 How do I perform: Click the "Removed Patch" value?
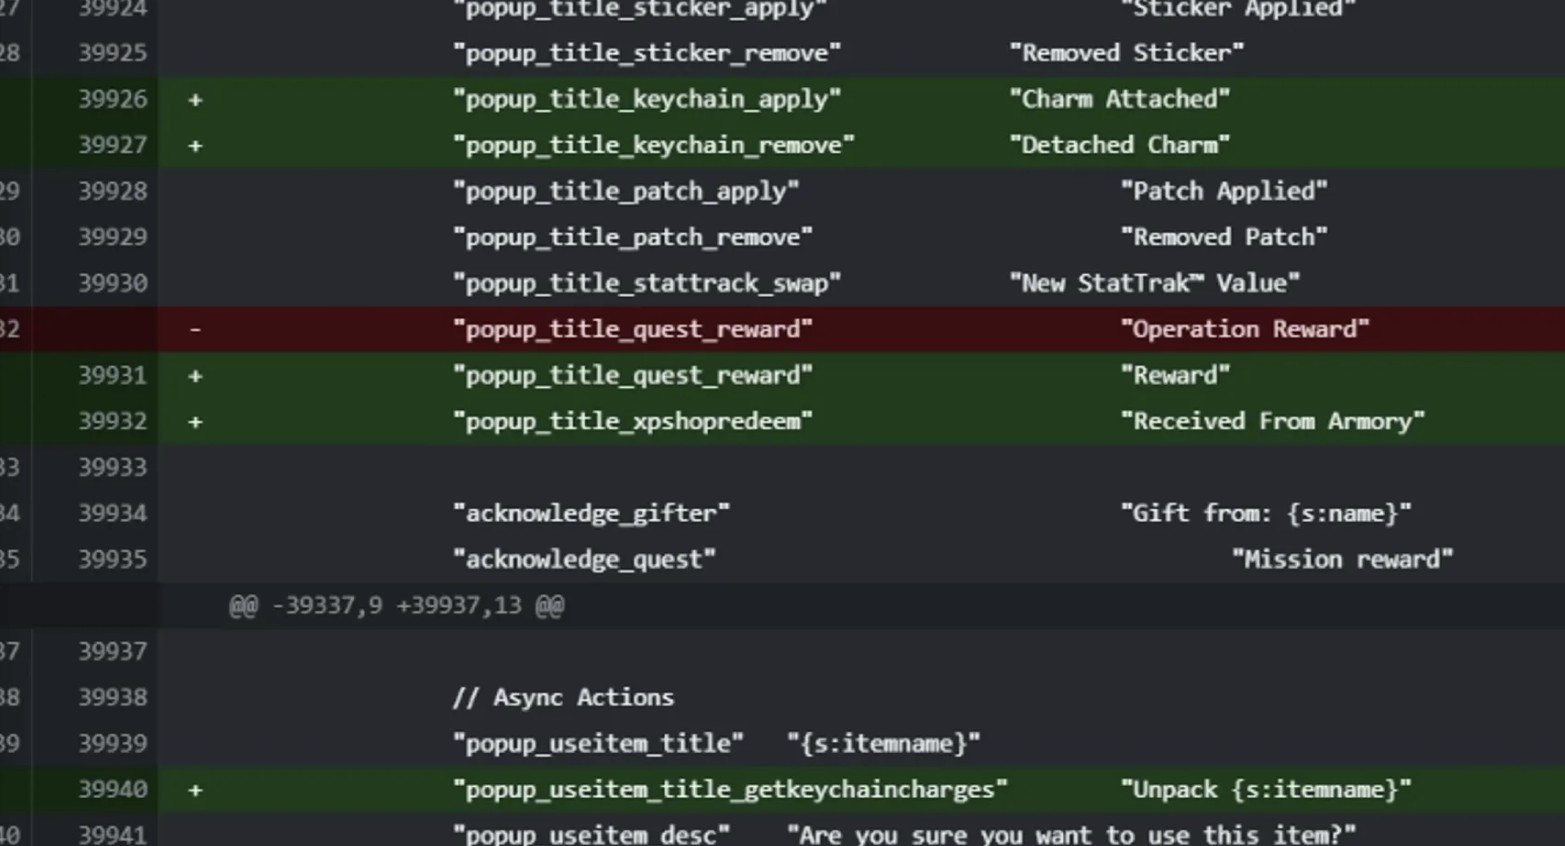click(x=1224, y=237)
